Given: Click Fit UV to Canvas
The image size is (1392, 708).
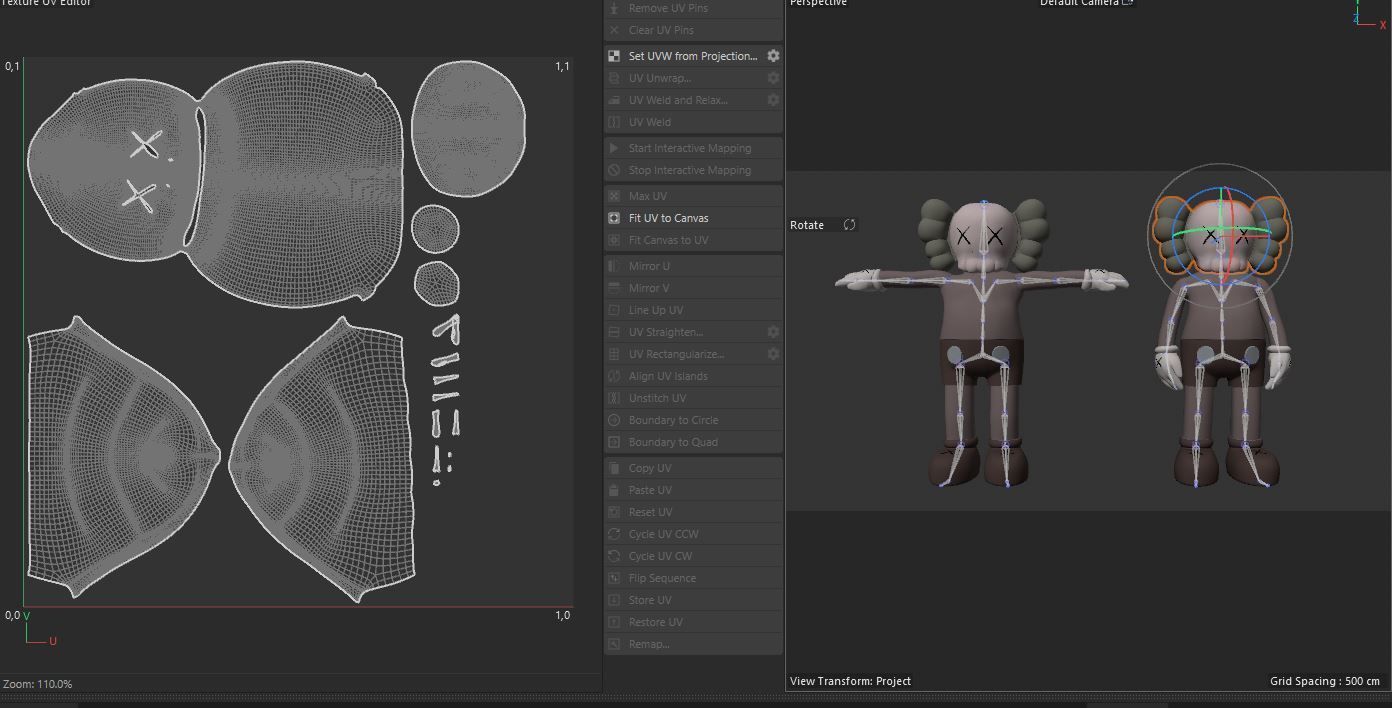Looking at the screenshot, I should click(x=693, y=218).
